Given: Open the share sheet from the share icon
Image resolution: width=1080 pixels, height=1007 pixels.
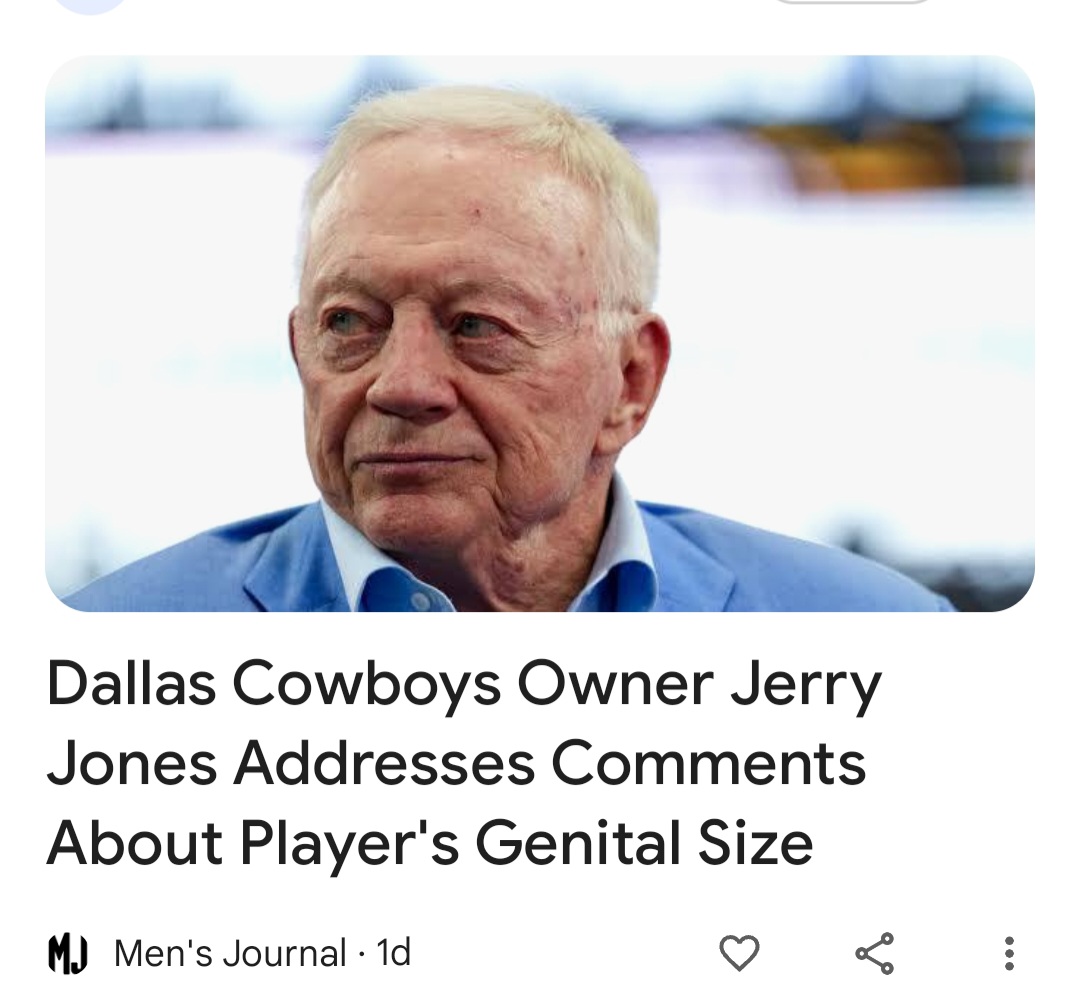Looking at the screenshot, I should pyautogui.click(x=875, y=953).
